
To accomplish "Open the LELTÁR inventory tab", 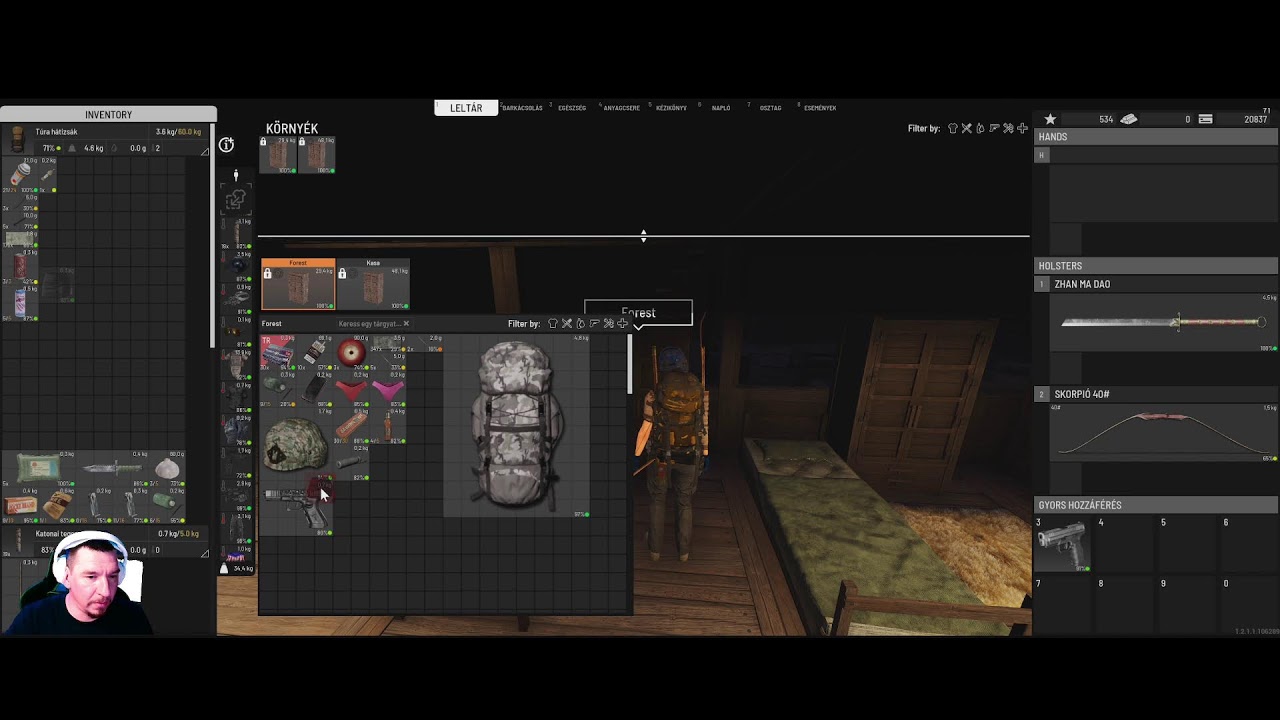I will click(466, 108).
